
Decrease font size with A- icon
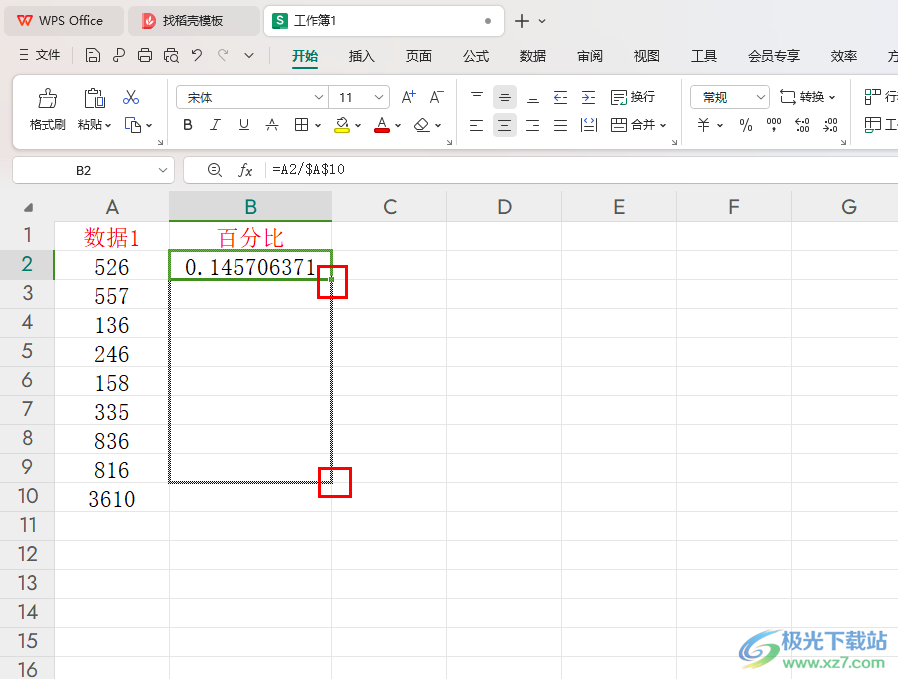tap(436, 97)
